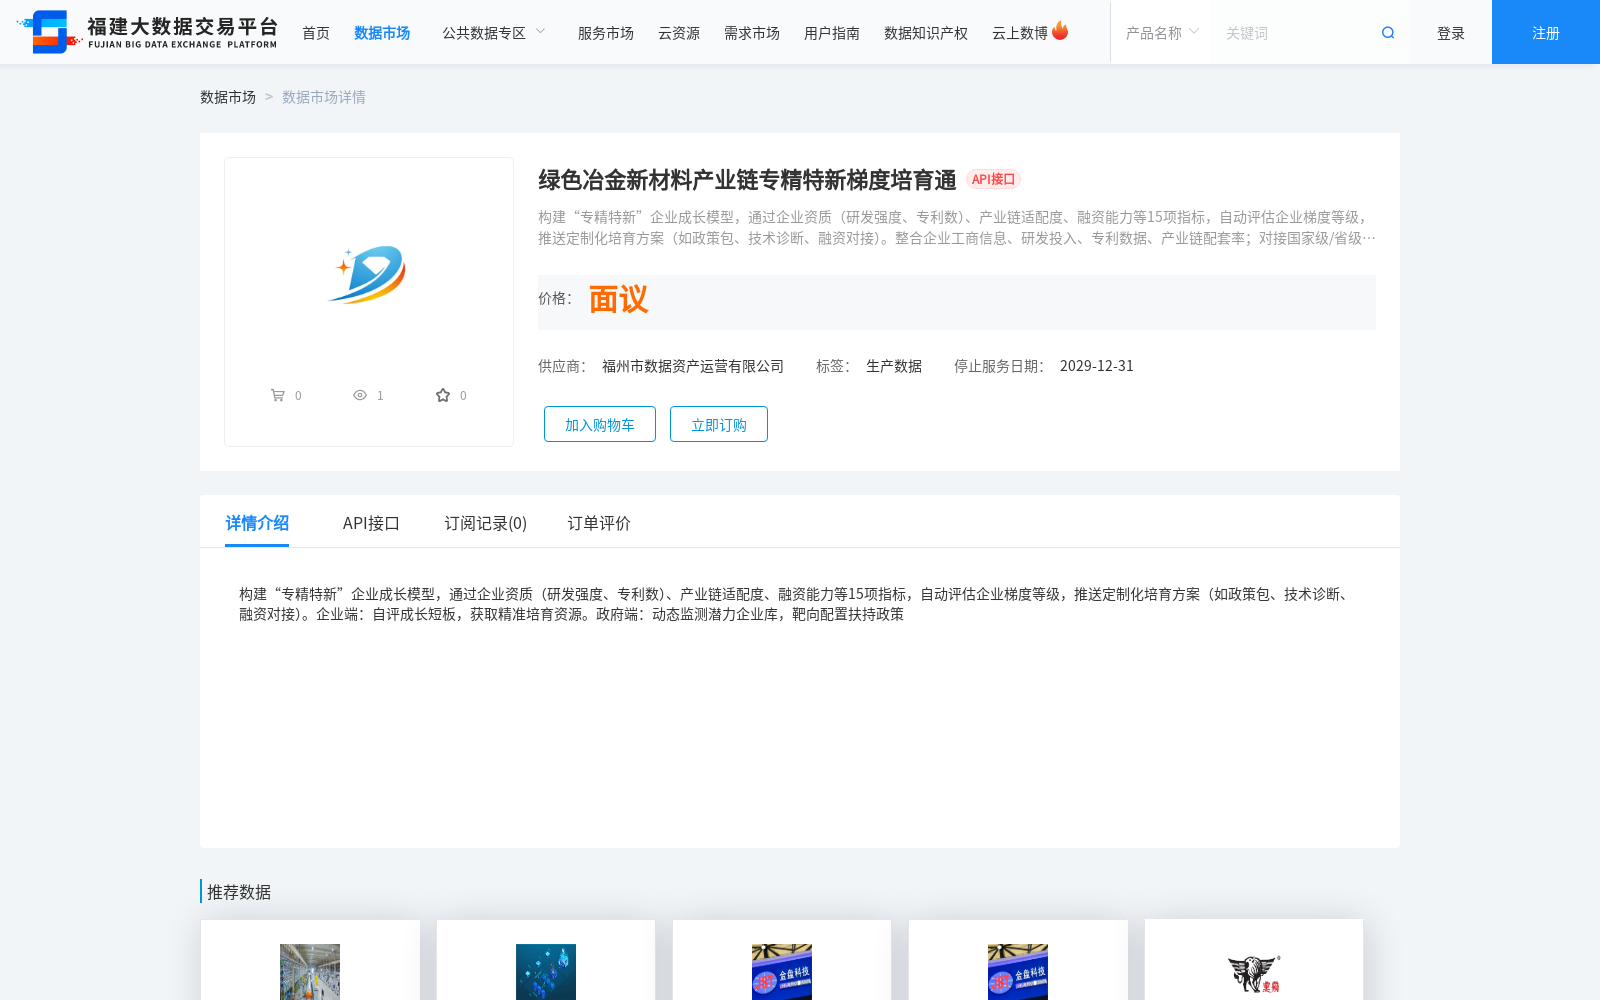Image resolution: width=1600 pixels, height=1000 pixels.
Task: Click the shopping cart count icon
Action: point(277,395)
